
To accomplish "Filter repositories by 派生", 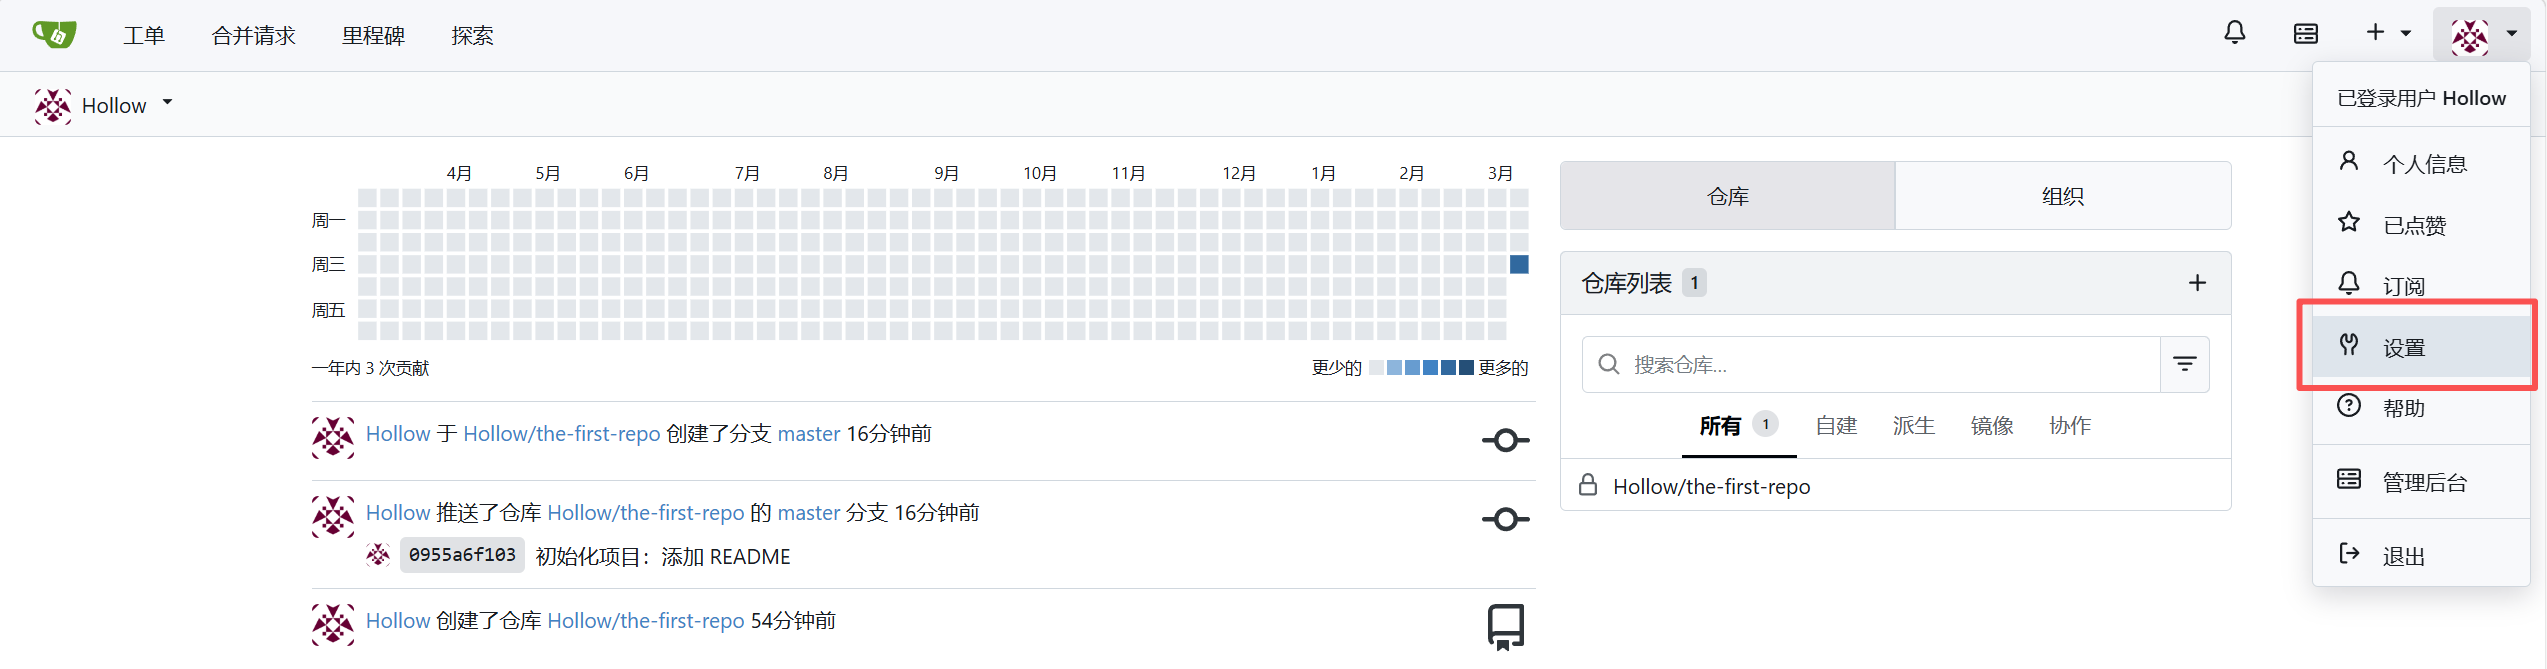I will tap(1913, 426).
